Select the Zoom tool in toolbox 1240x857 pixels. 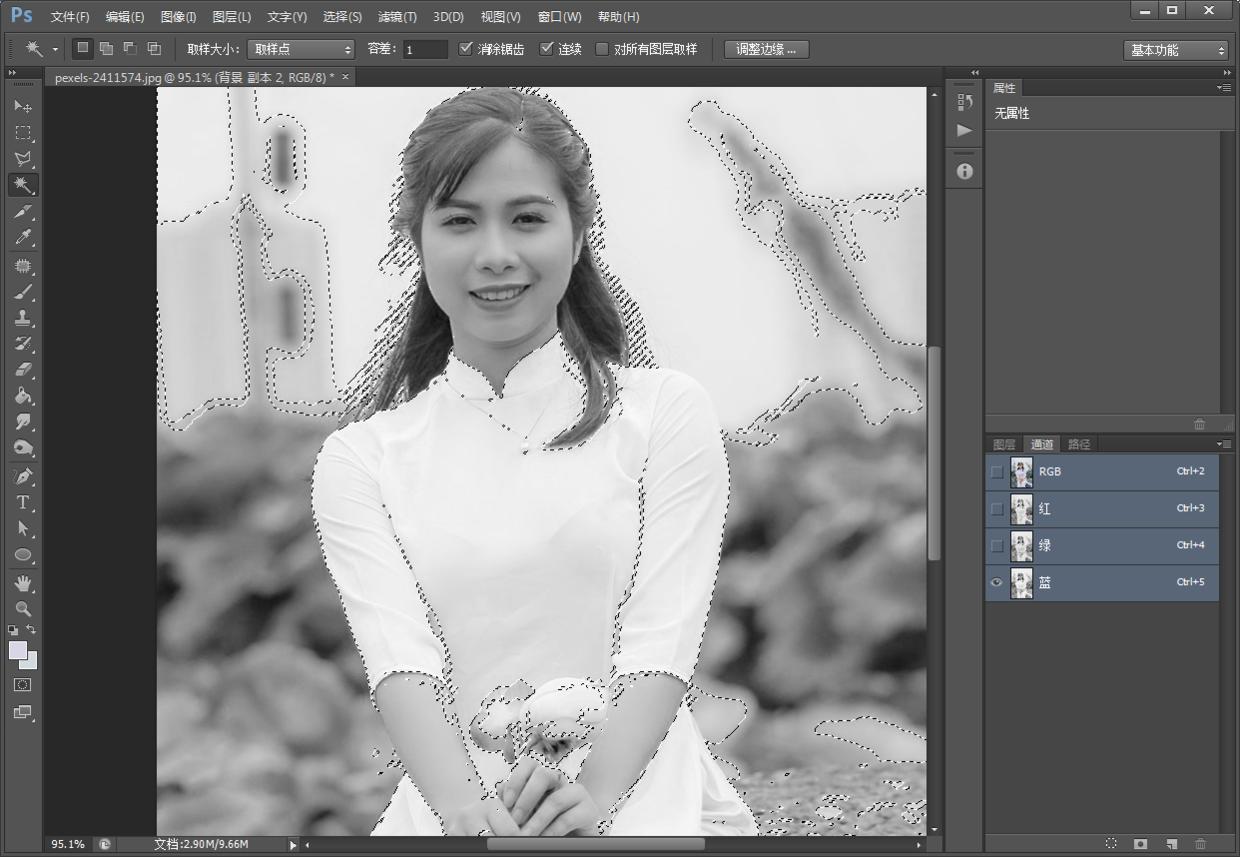[23, 608]
